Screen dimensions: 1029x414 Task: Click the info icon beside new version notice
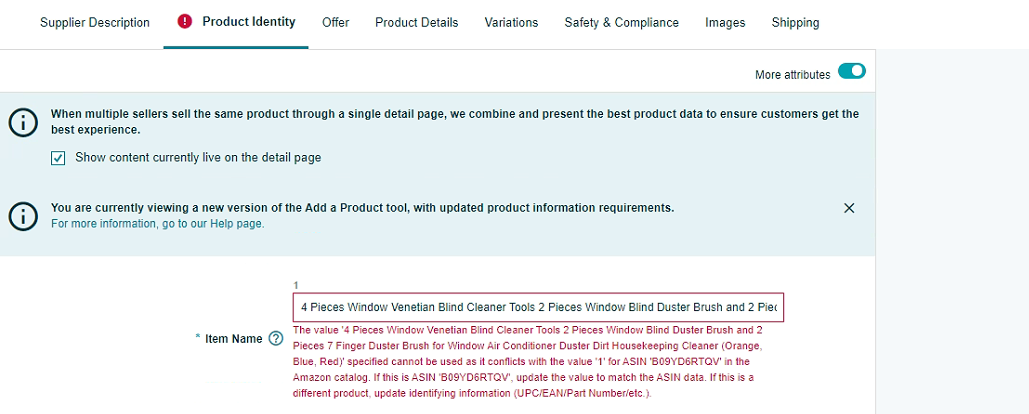[23, 215]
